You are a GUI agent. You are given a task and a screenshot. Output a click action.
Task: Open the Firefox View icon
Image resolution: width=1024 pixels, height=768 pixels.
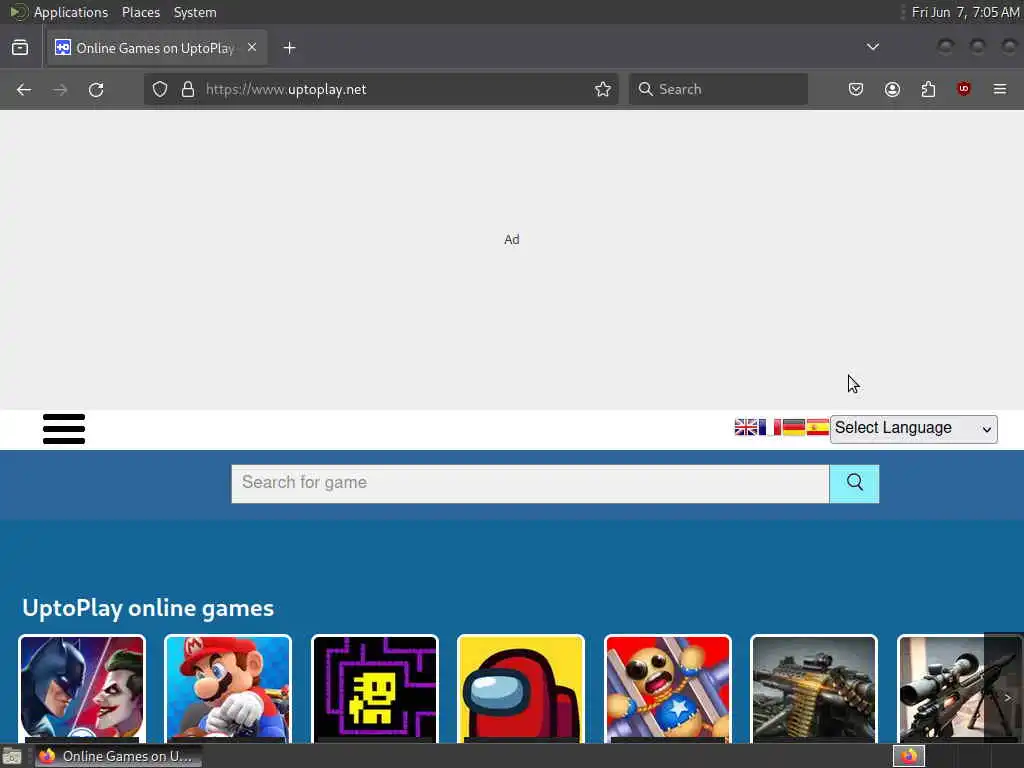pyautogui.click(x=20, y=48)
